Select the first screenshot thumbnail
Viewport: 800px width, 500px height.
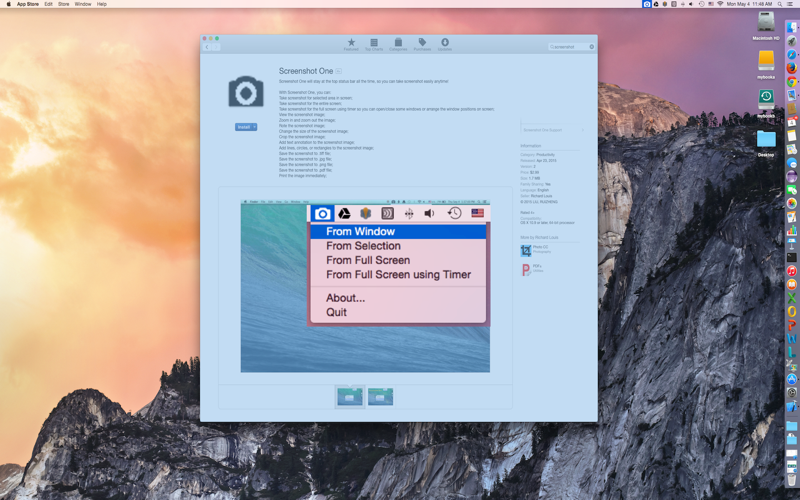[x=350, y=396]
